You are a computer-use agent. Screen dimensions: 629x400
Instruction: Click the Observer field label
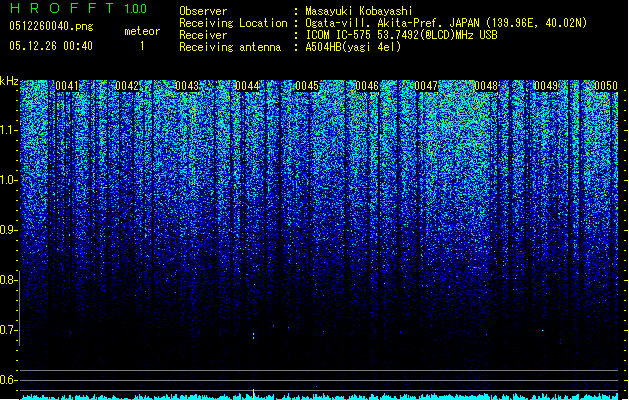coord(203,11)
